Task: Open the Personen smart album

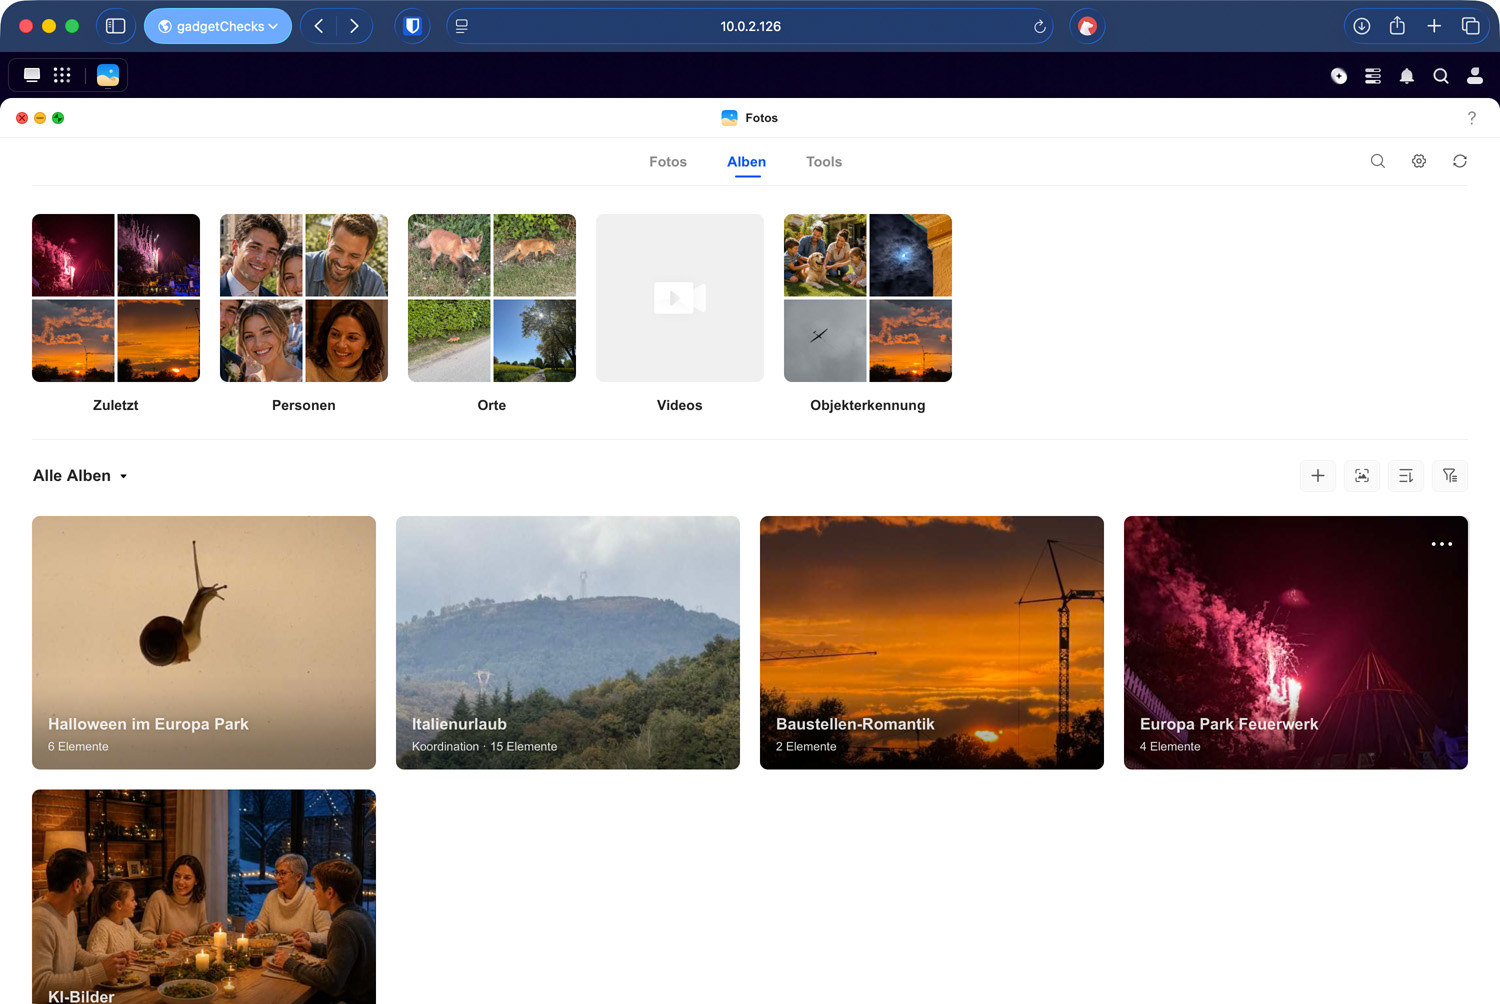Action: point(304,313)
